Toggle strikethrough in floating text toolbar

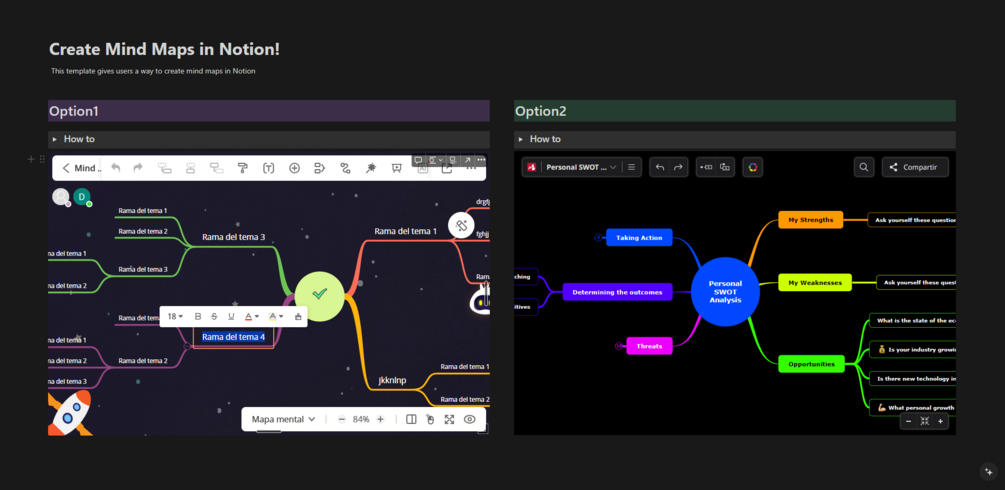click(x=214, y=316)
